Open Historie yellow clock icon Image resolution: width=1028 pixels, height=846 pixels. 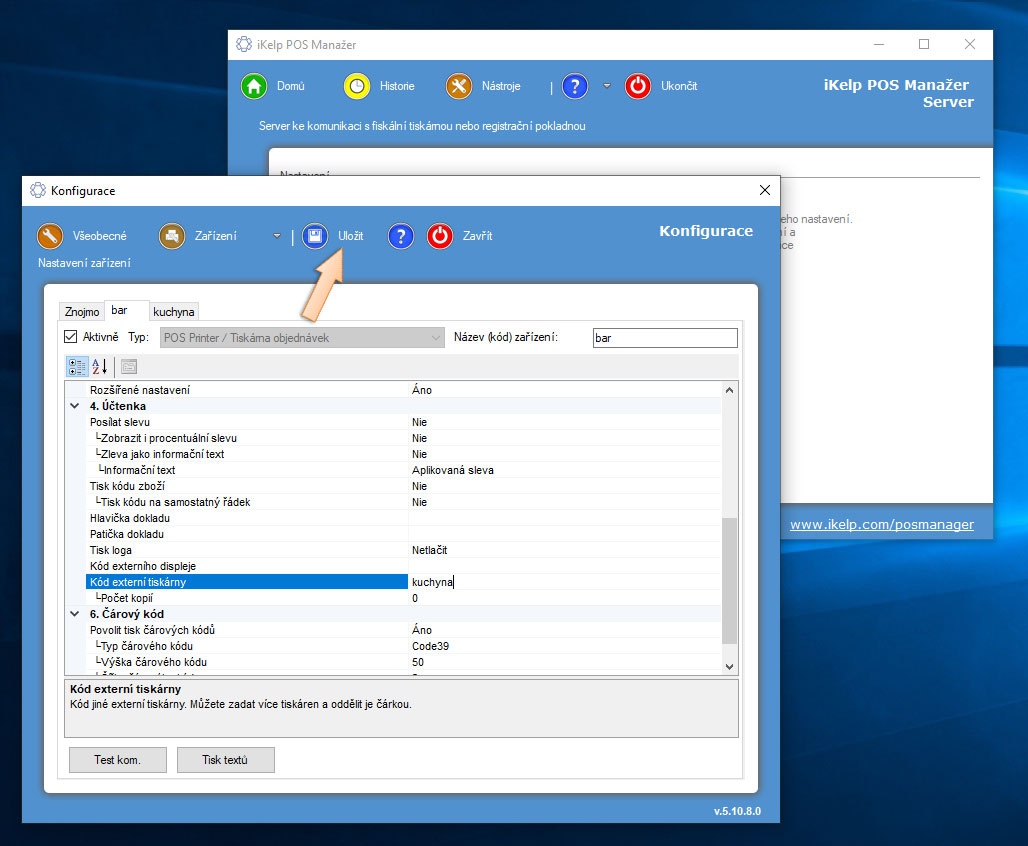pos(357,86)
